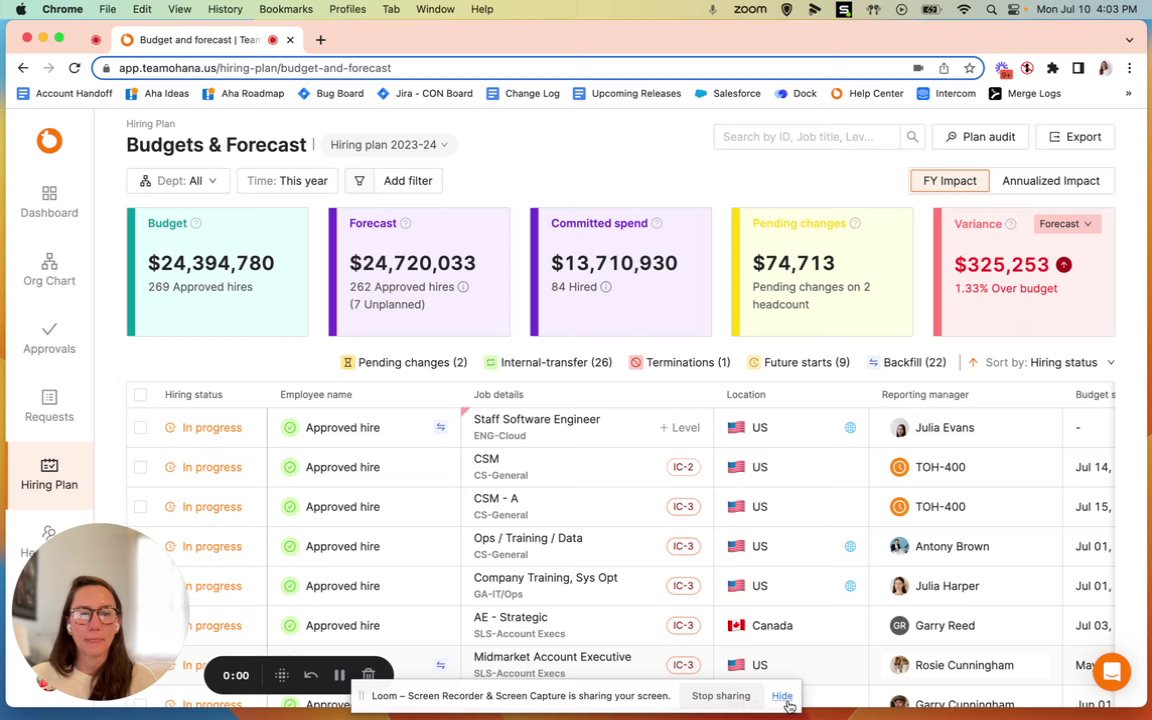Open the History menu
The height and width of the screenshot is (720, 1152).
point(225,9)
